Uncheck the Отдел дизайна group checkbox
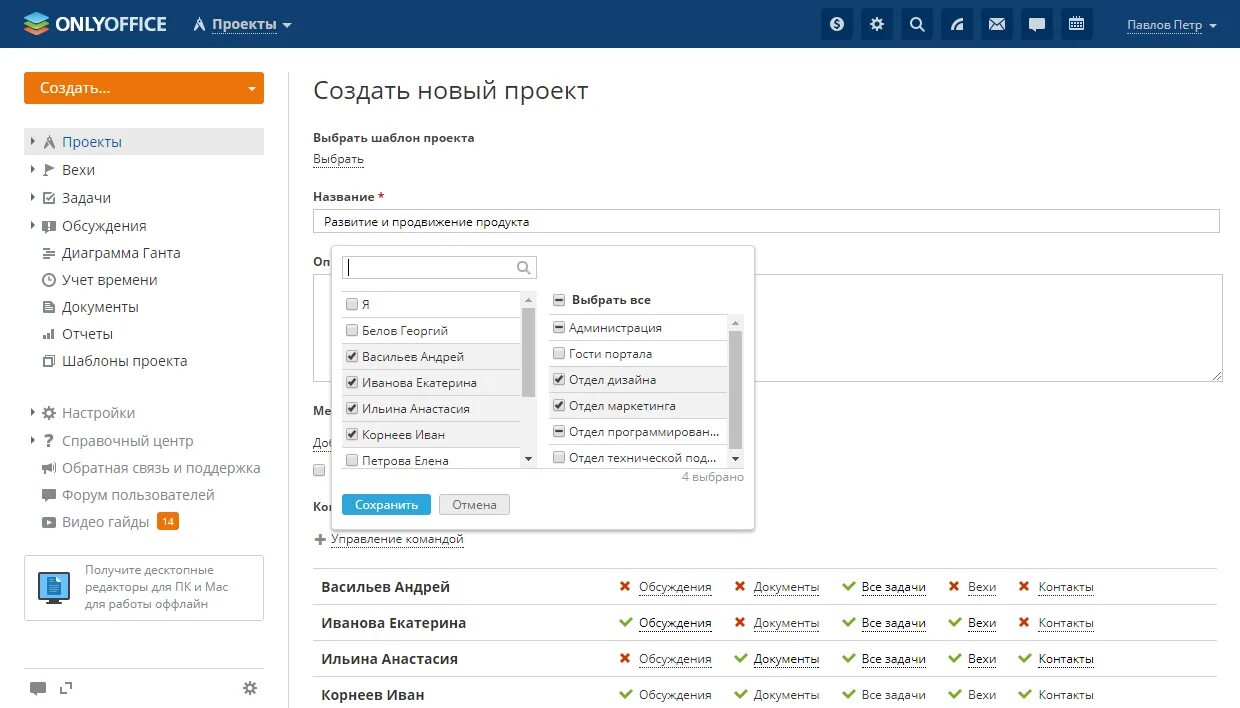 [559, 380]
